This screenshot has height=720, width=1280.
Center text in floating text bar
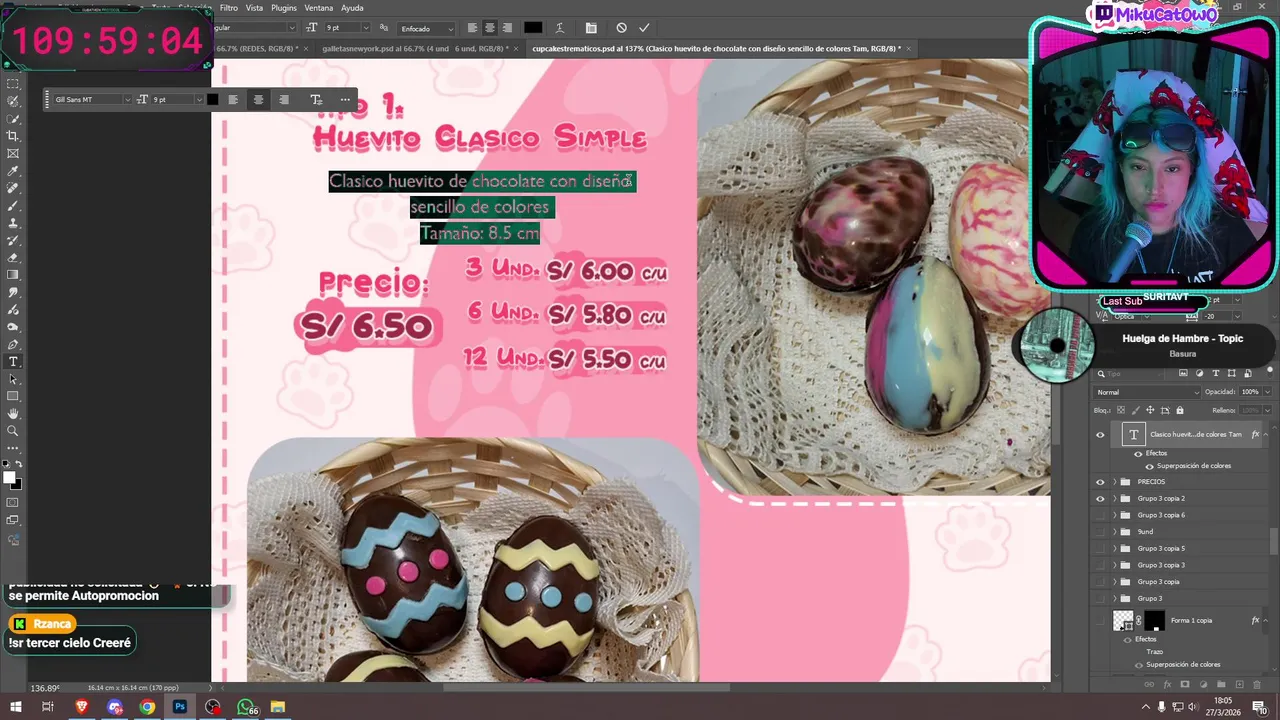tap(258, 99)
